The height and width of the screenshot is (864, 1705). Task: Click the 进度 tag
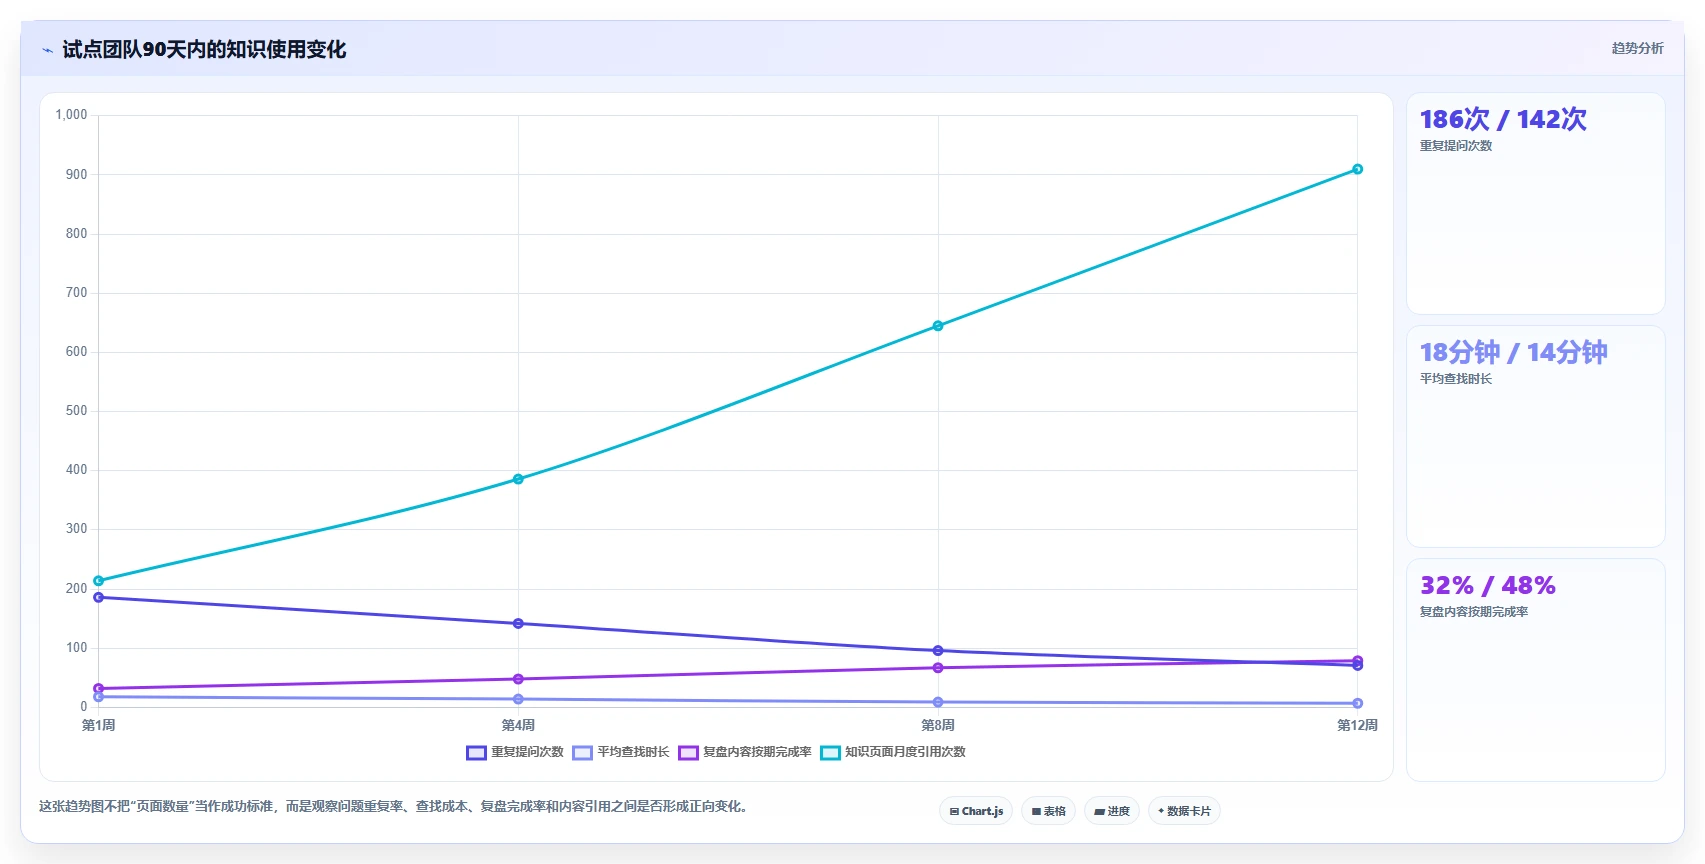(x=1112, y=811)
